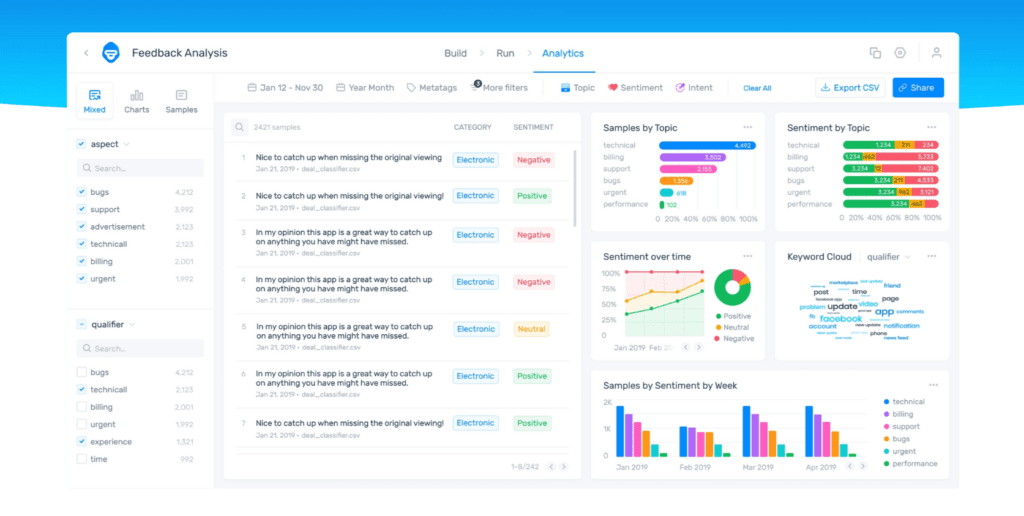
Task: Open the Intent filter dropdown
Action: pyautogui.click(x=694, y=88)
